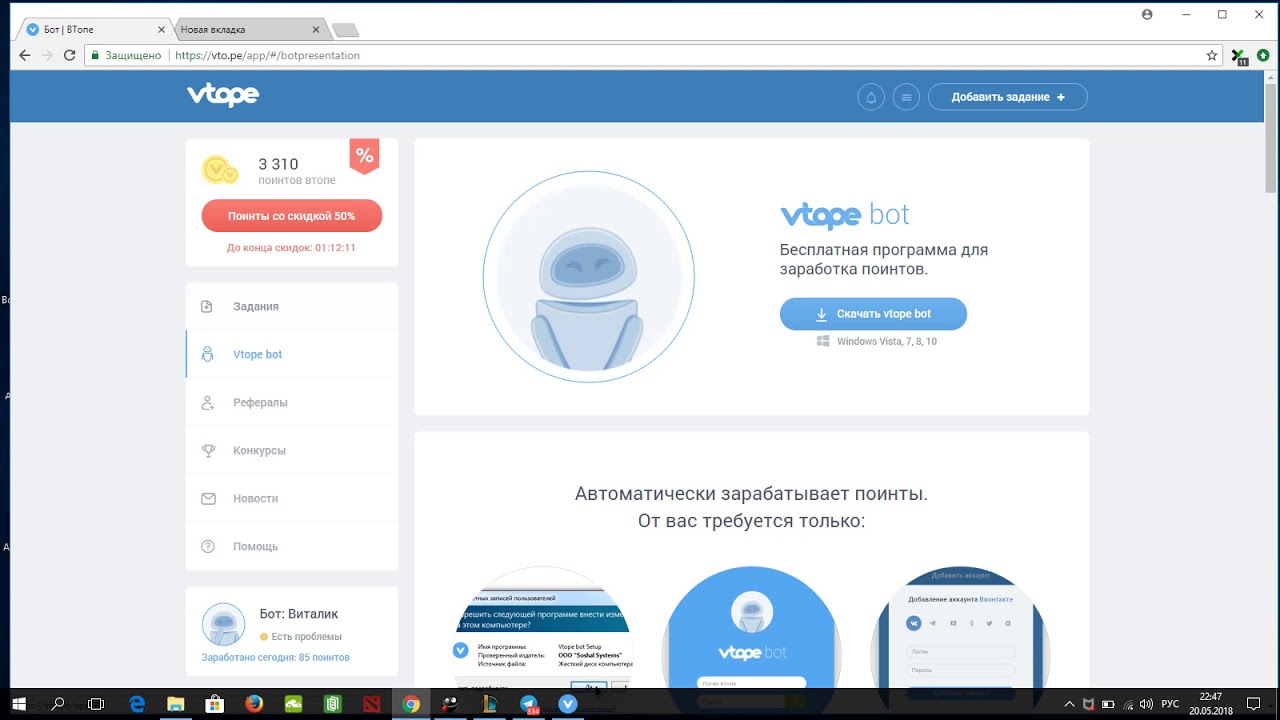Open the 'Помощь' sidebar item
This screenshot has width=1280, height=720.
coord(292,546)
